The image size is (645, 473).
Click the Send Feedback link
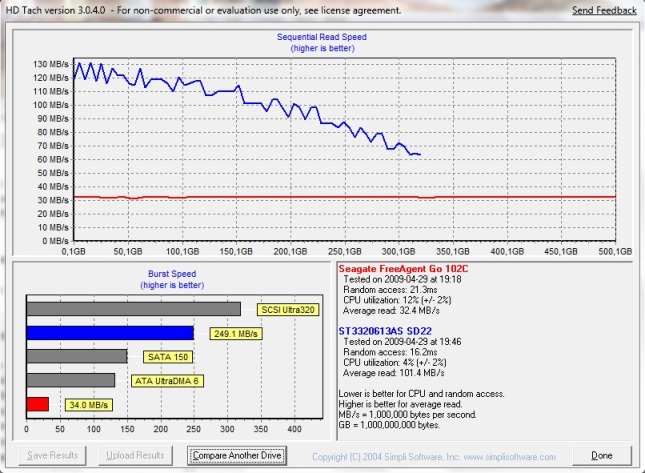(x=603, y=10)
